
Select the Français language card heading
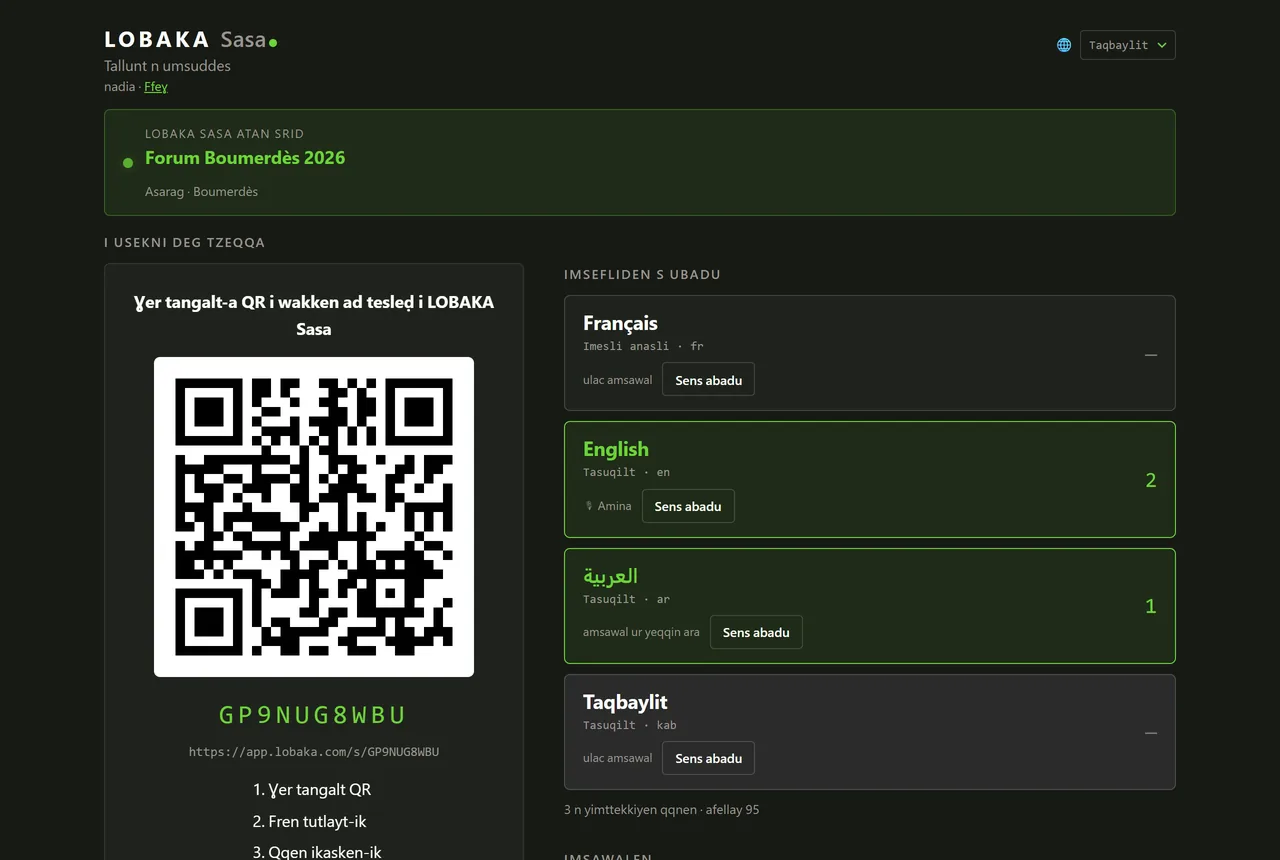click(620, 323)
